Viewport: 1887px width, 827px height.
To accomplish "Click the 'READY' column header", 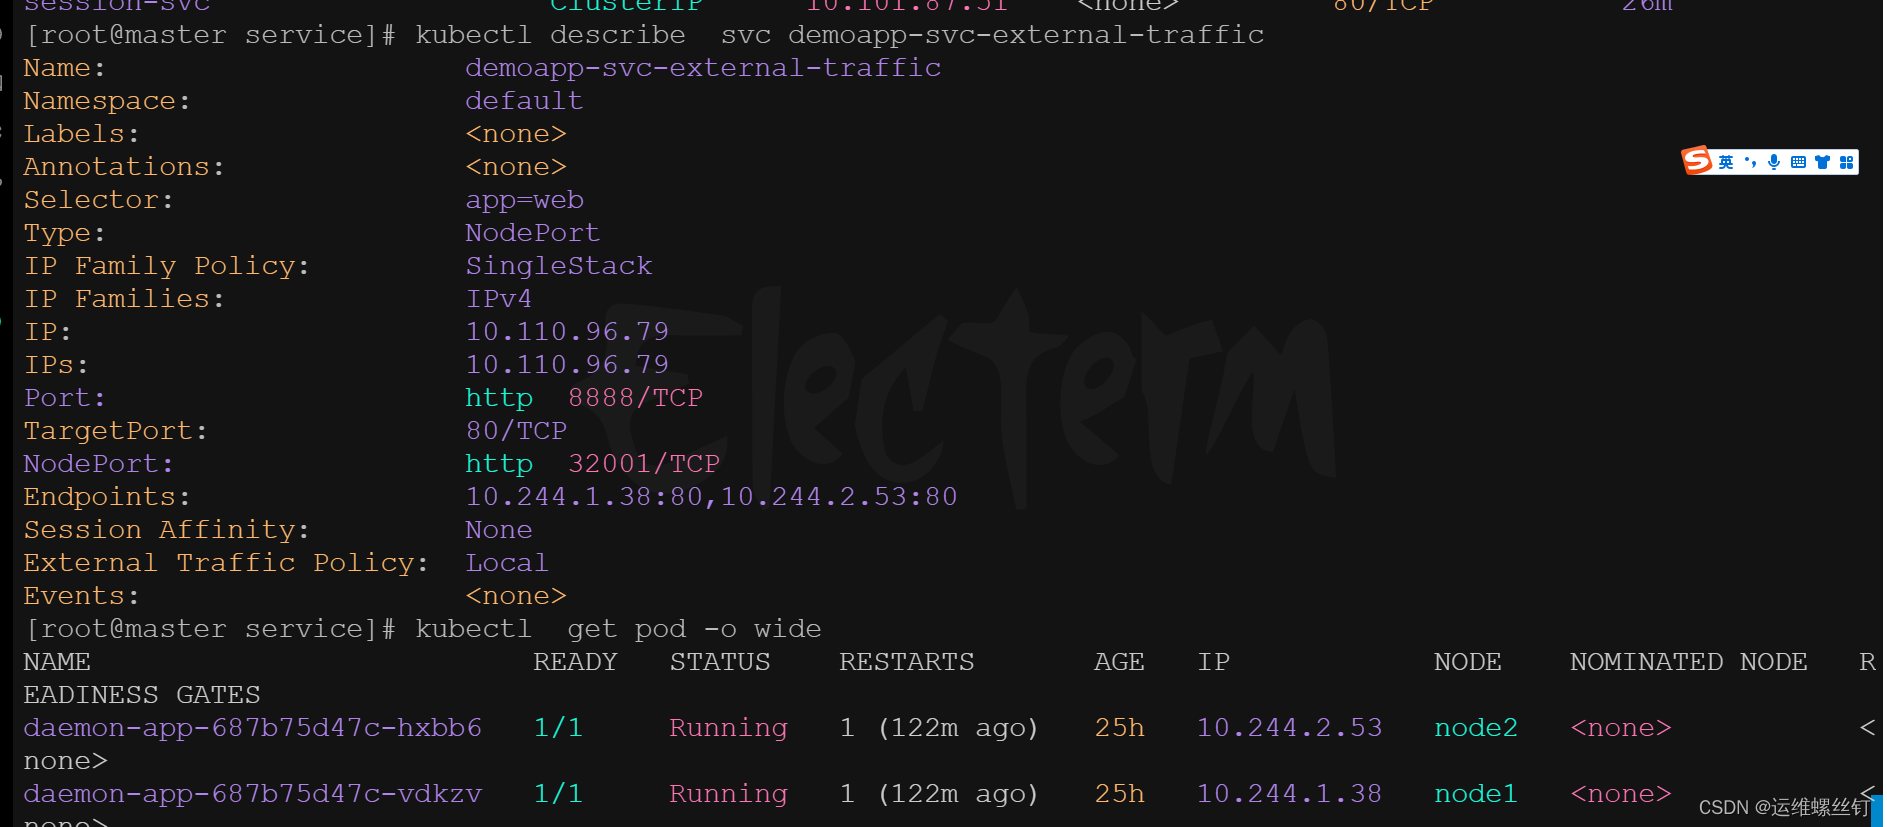I will (575, 662).
